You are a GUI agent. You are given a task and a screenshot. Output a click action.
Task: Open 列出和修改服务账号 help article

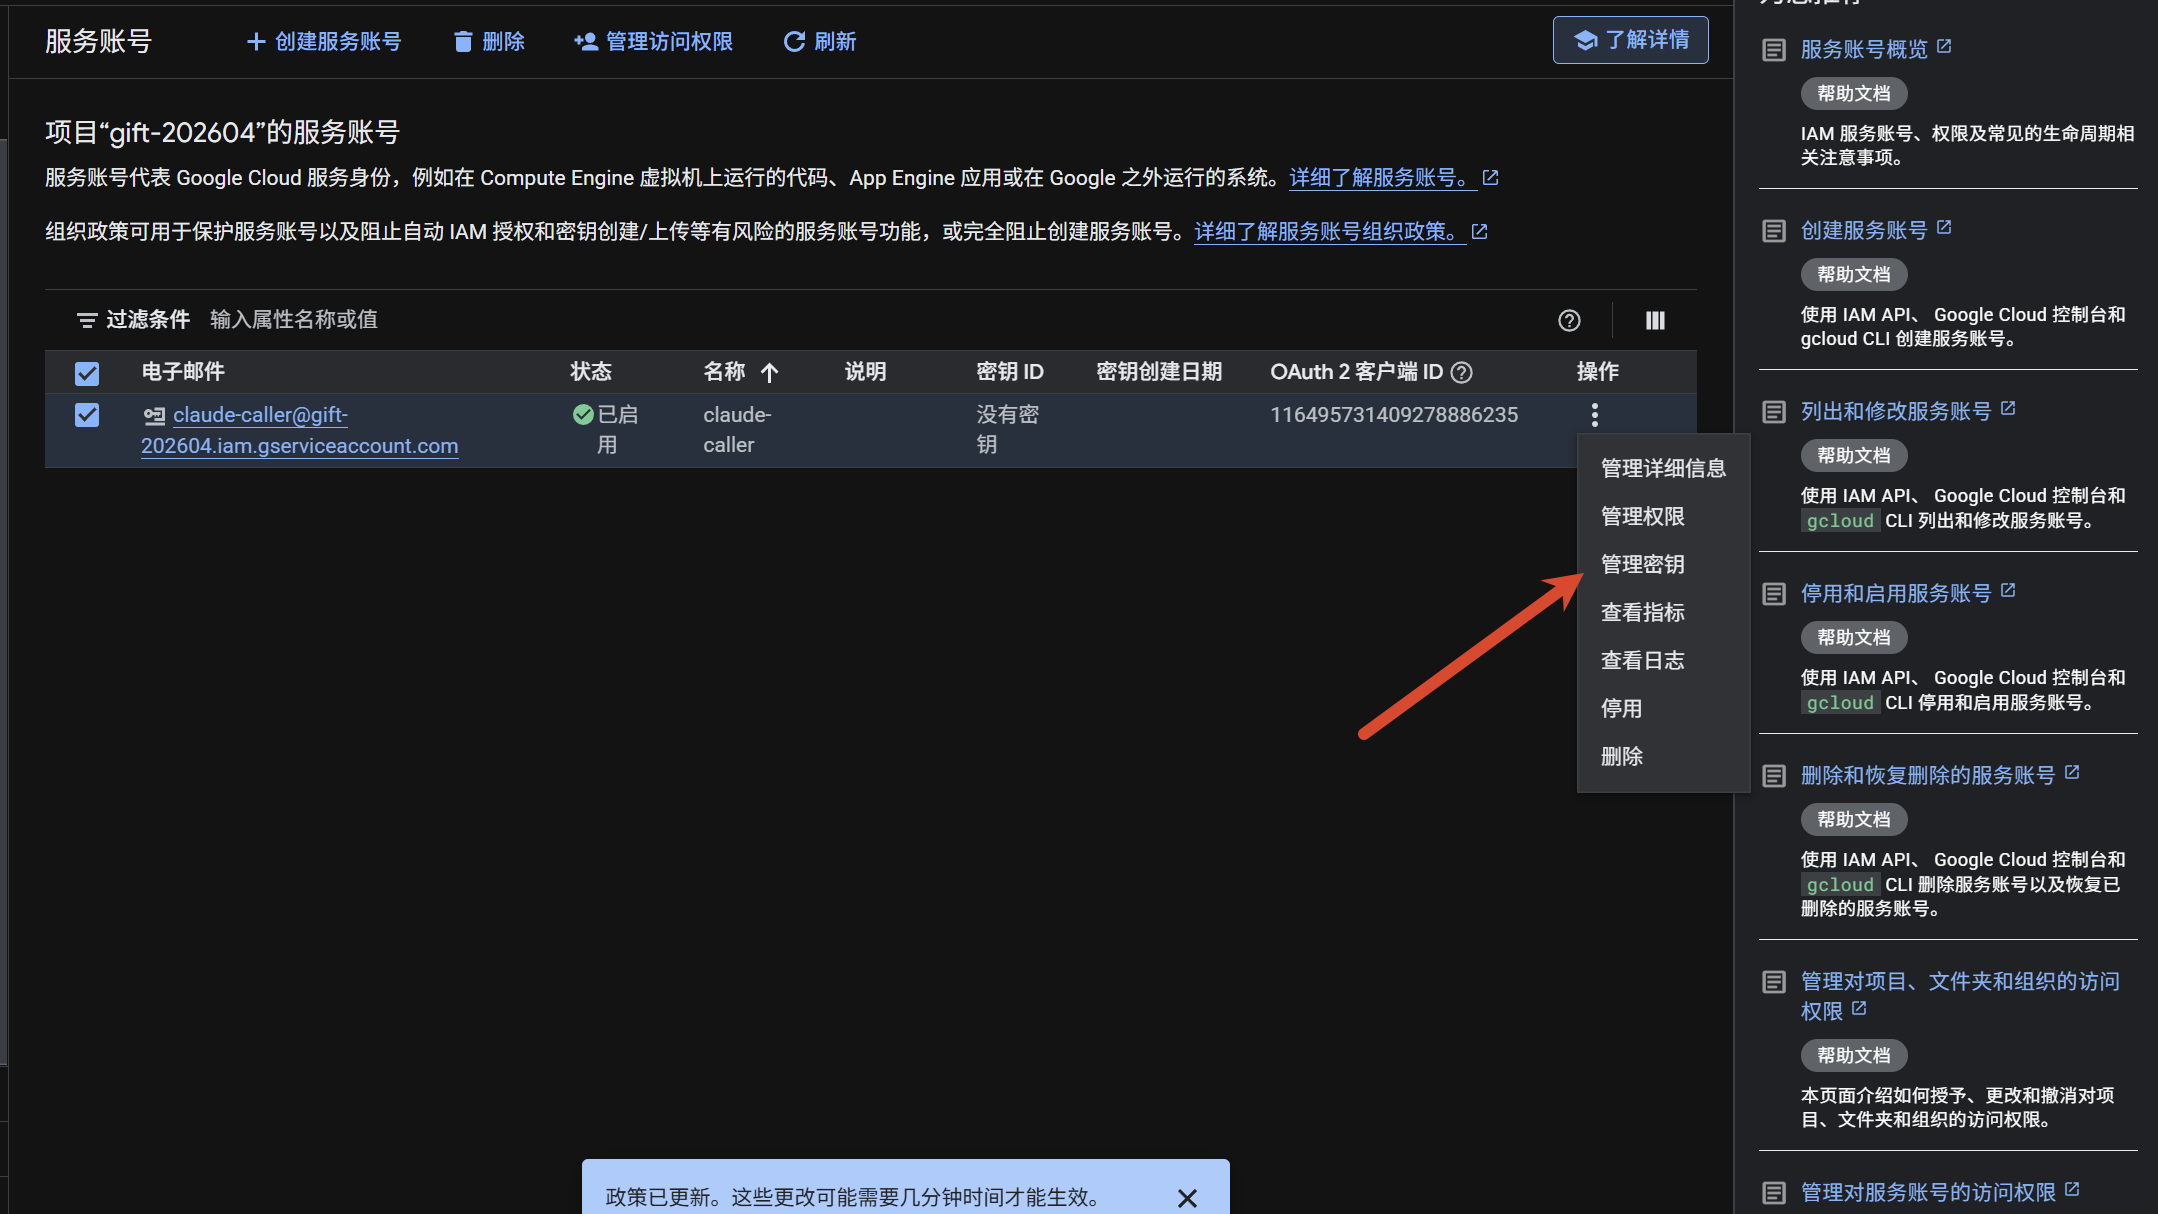1896,411
